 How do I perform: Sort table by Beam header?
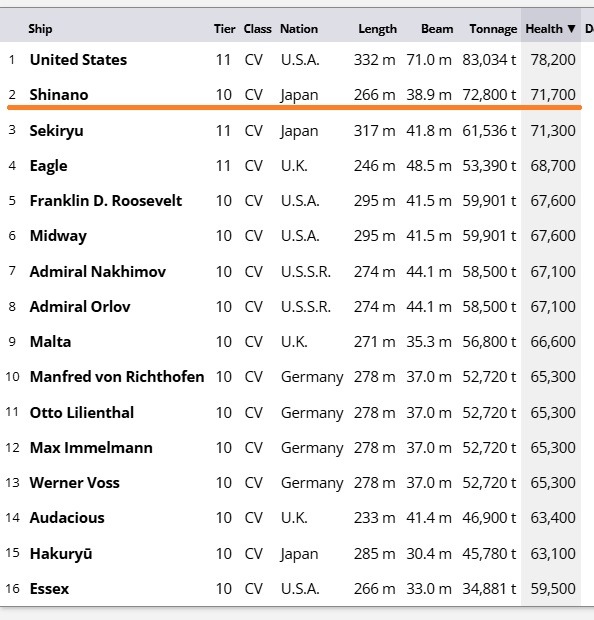tap(437, 29)
